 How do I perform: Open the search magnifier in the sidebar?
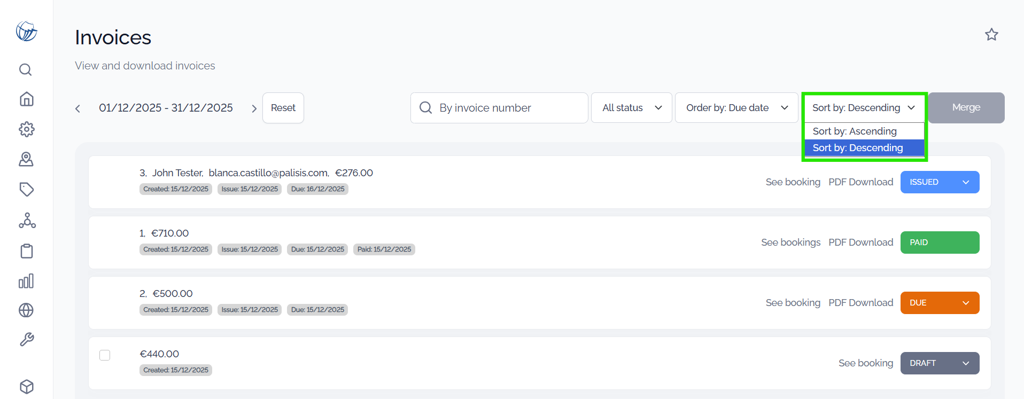pyautogui.click(x=25, y=69)
